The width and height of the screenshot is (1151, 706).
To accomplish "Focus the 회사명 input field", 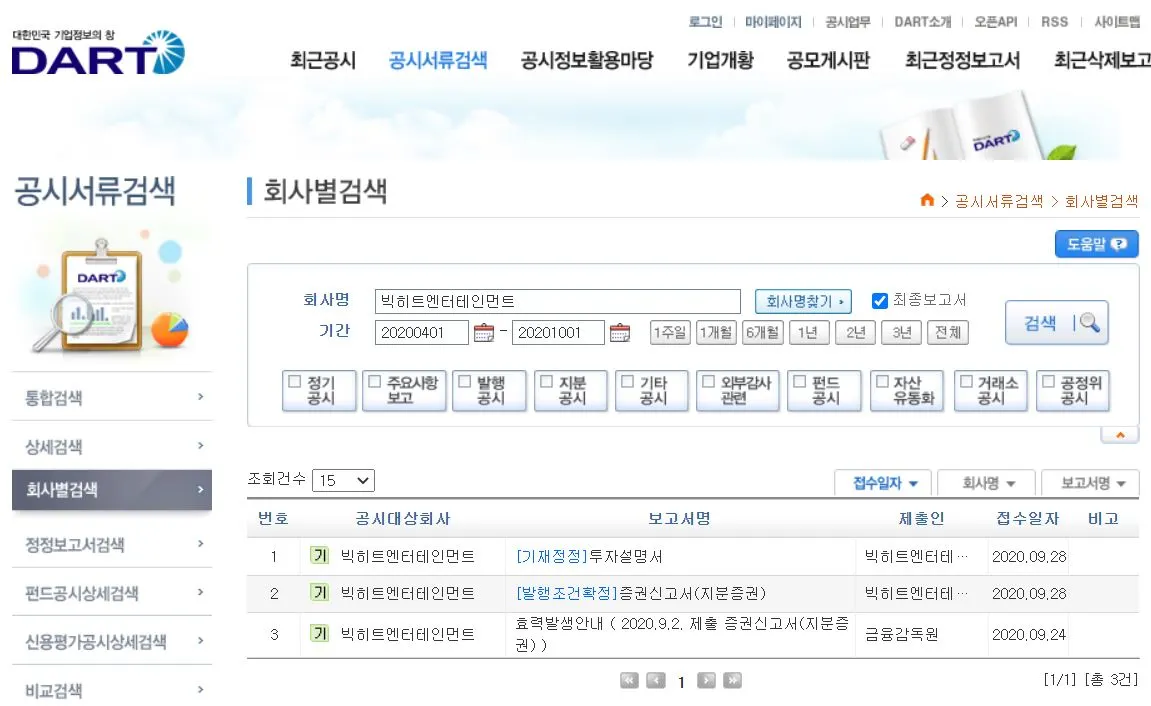I will click(x=558, y=302).
